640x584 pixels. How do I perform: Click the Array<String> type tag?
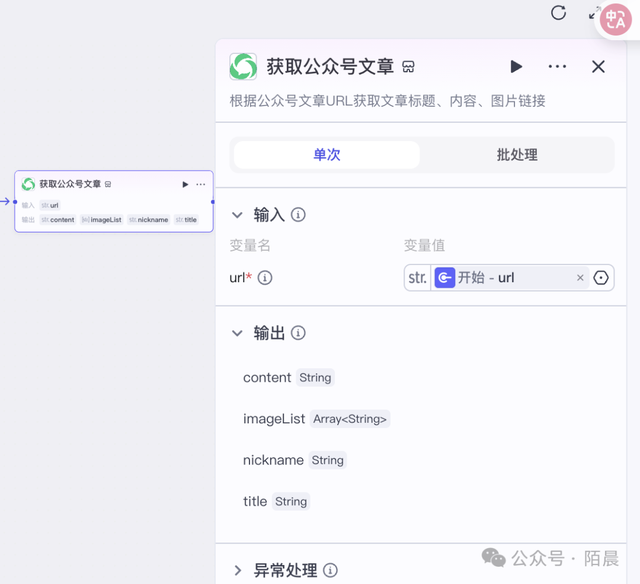click(x=350, y=419)
